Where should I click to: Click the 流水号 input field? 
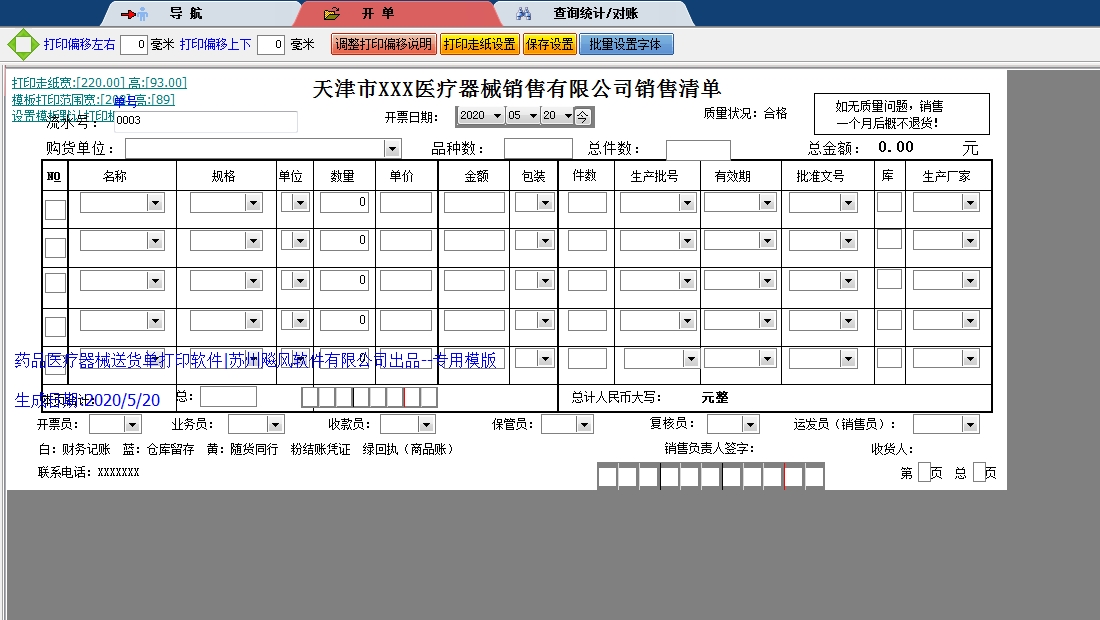point(205,120)
